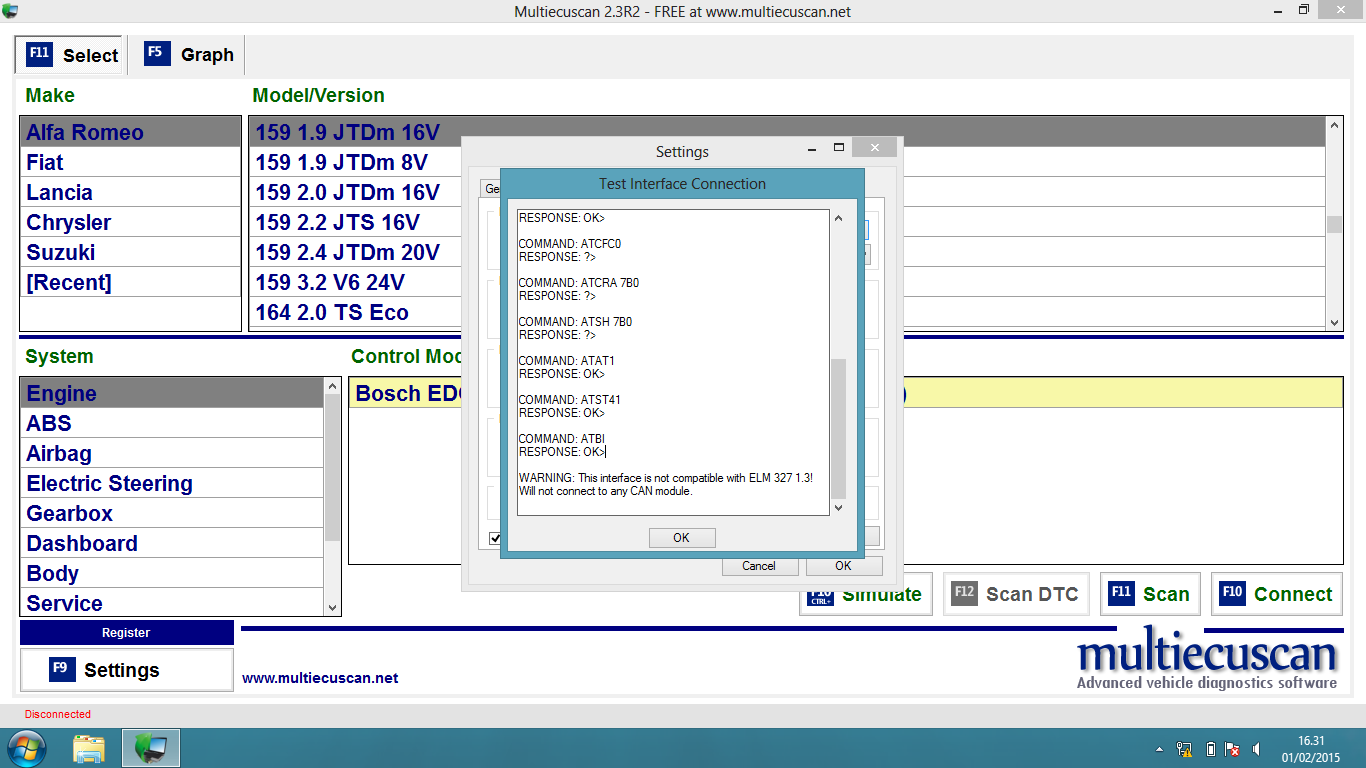Click the F10 Connect button
Screen dimensions: 1366x768
(x=1277, y=594)
